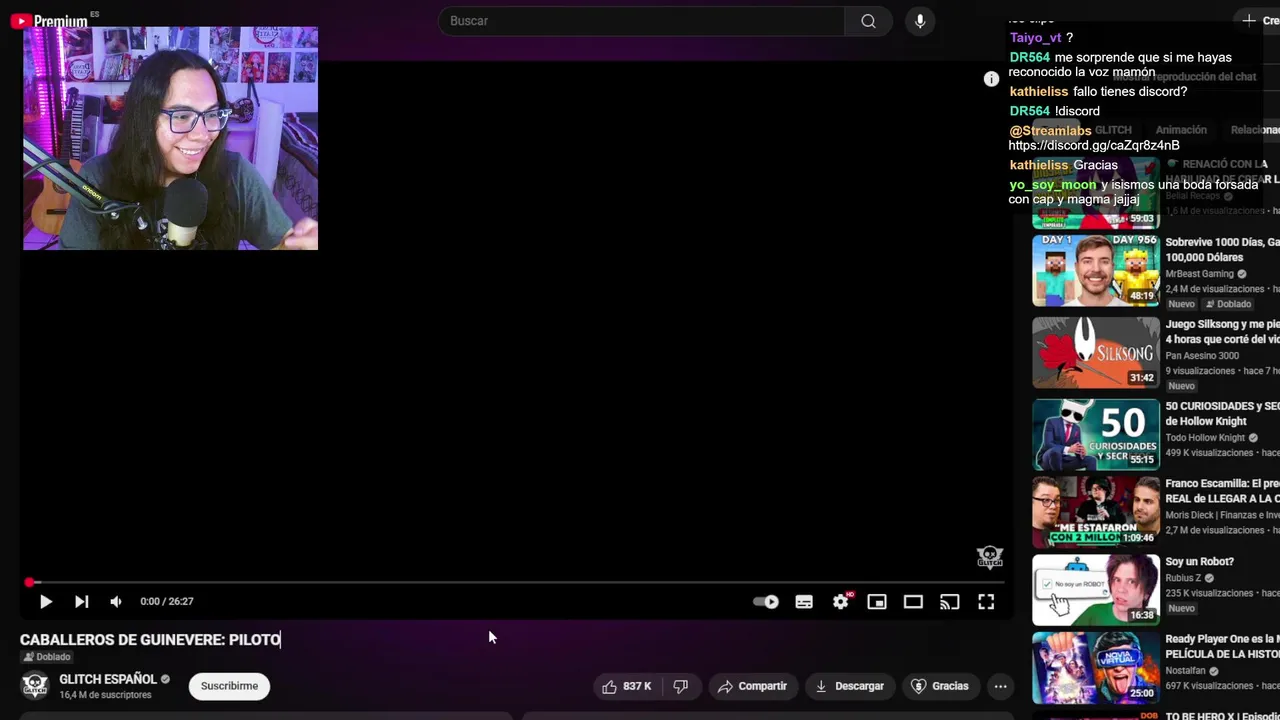Mute the video volume
The height and width of the screenshot is (720, 1280).
[x=116, y=601]
